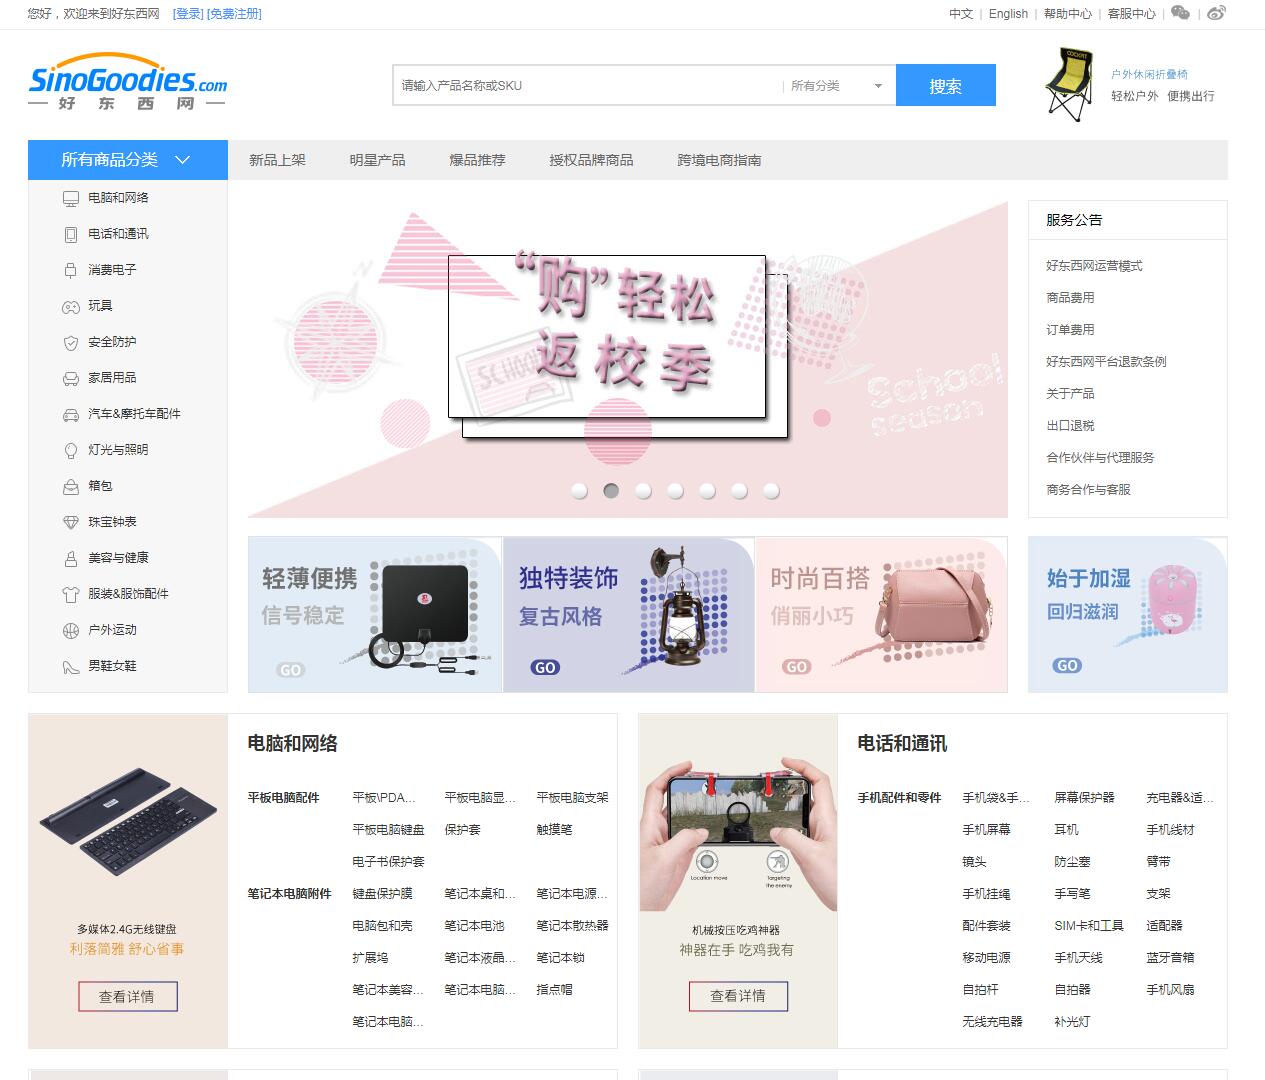This screenshot has height=1080, width=1265.
Task: Open the 爆品推荐 nav tab
Action: coord(477,160)
